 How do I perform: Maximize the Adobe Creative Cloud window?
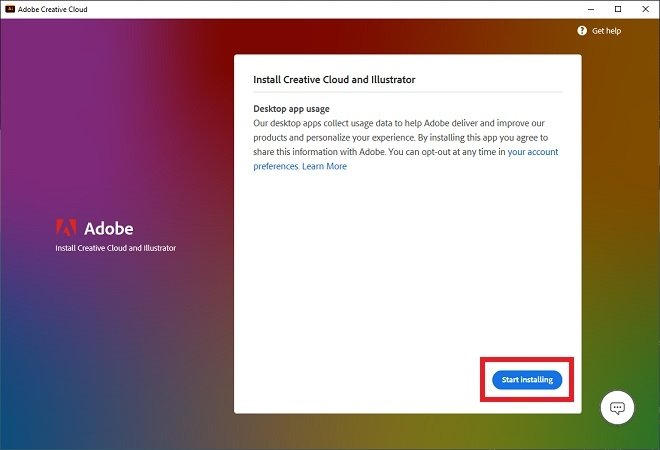tap(618, 9)
